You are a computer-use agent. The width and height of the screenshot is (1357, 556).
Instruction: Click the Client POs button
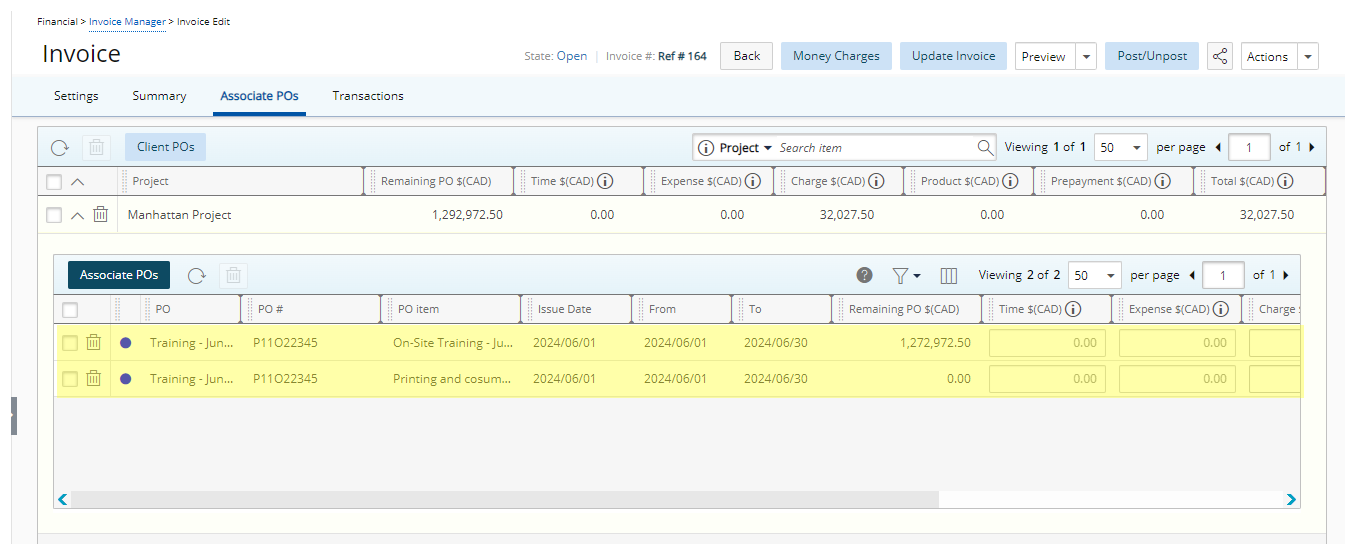click(165, 147)
